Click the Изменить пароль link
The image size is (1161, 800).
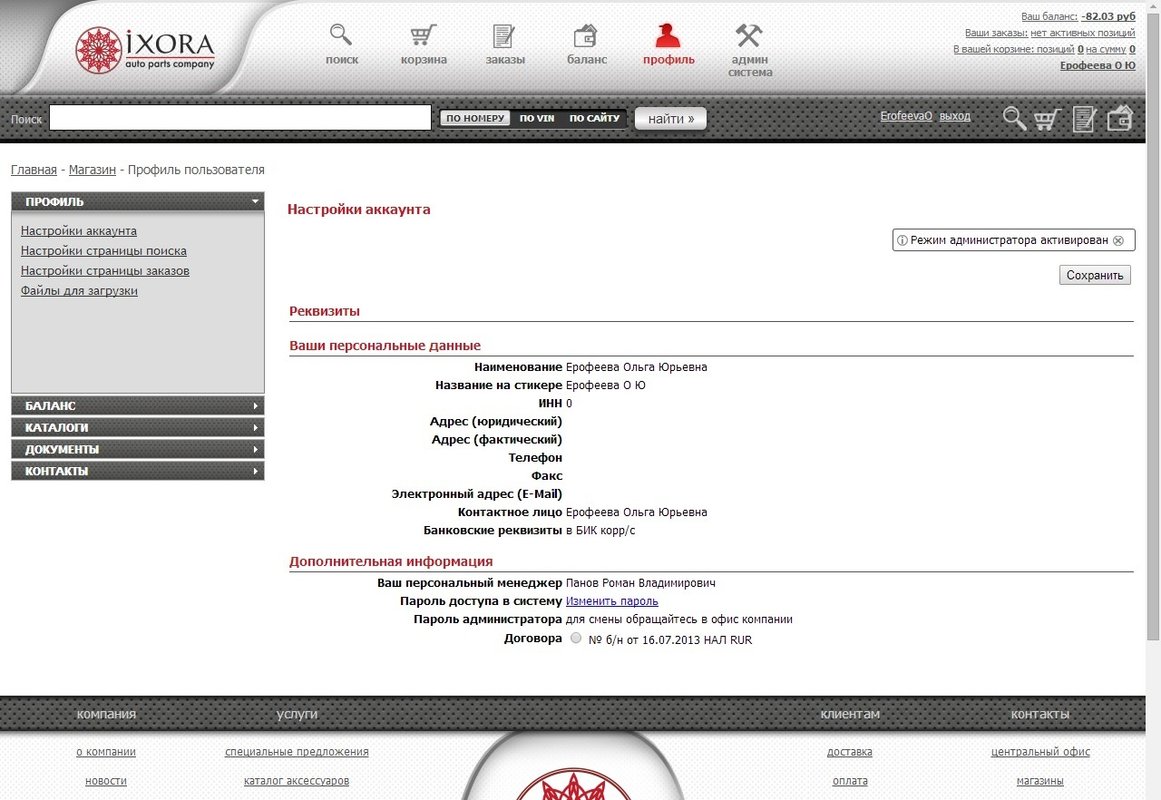[612, 601]
